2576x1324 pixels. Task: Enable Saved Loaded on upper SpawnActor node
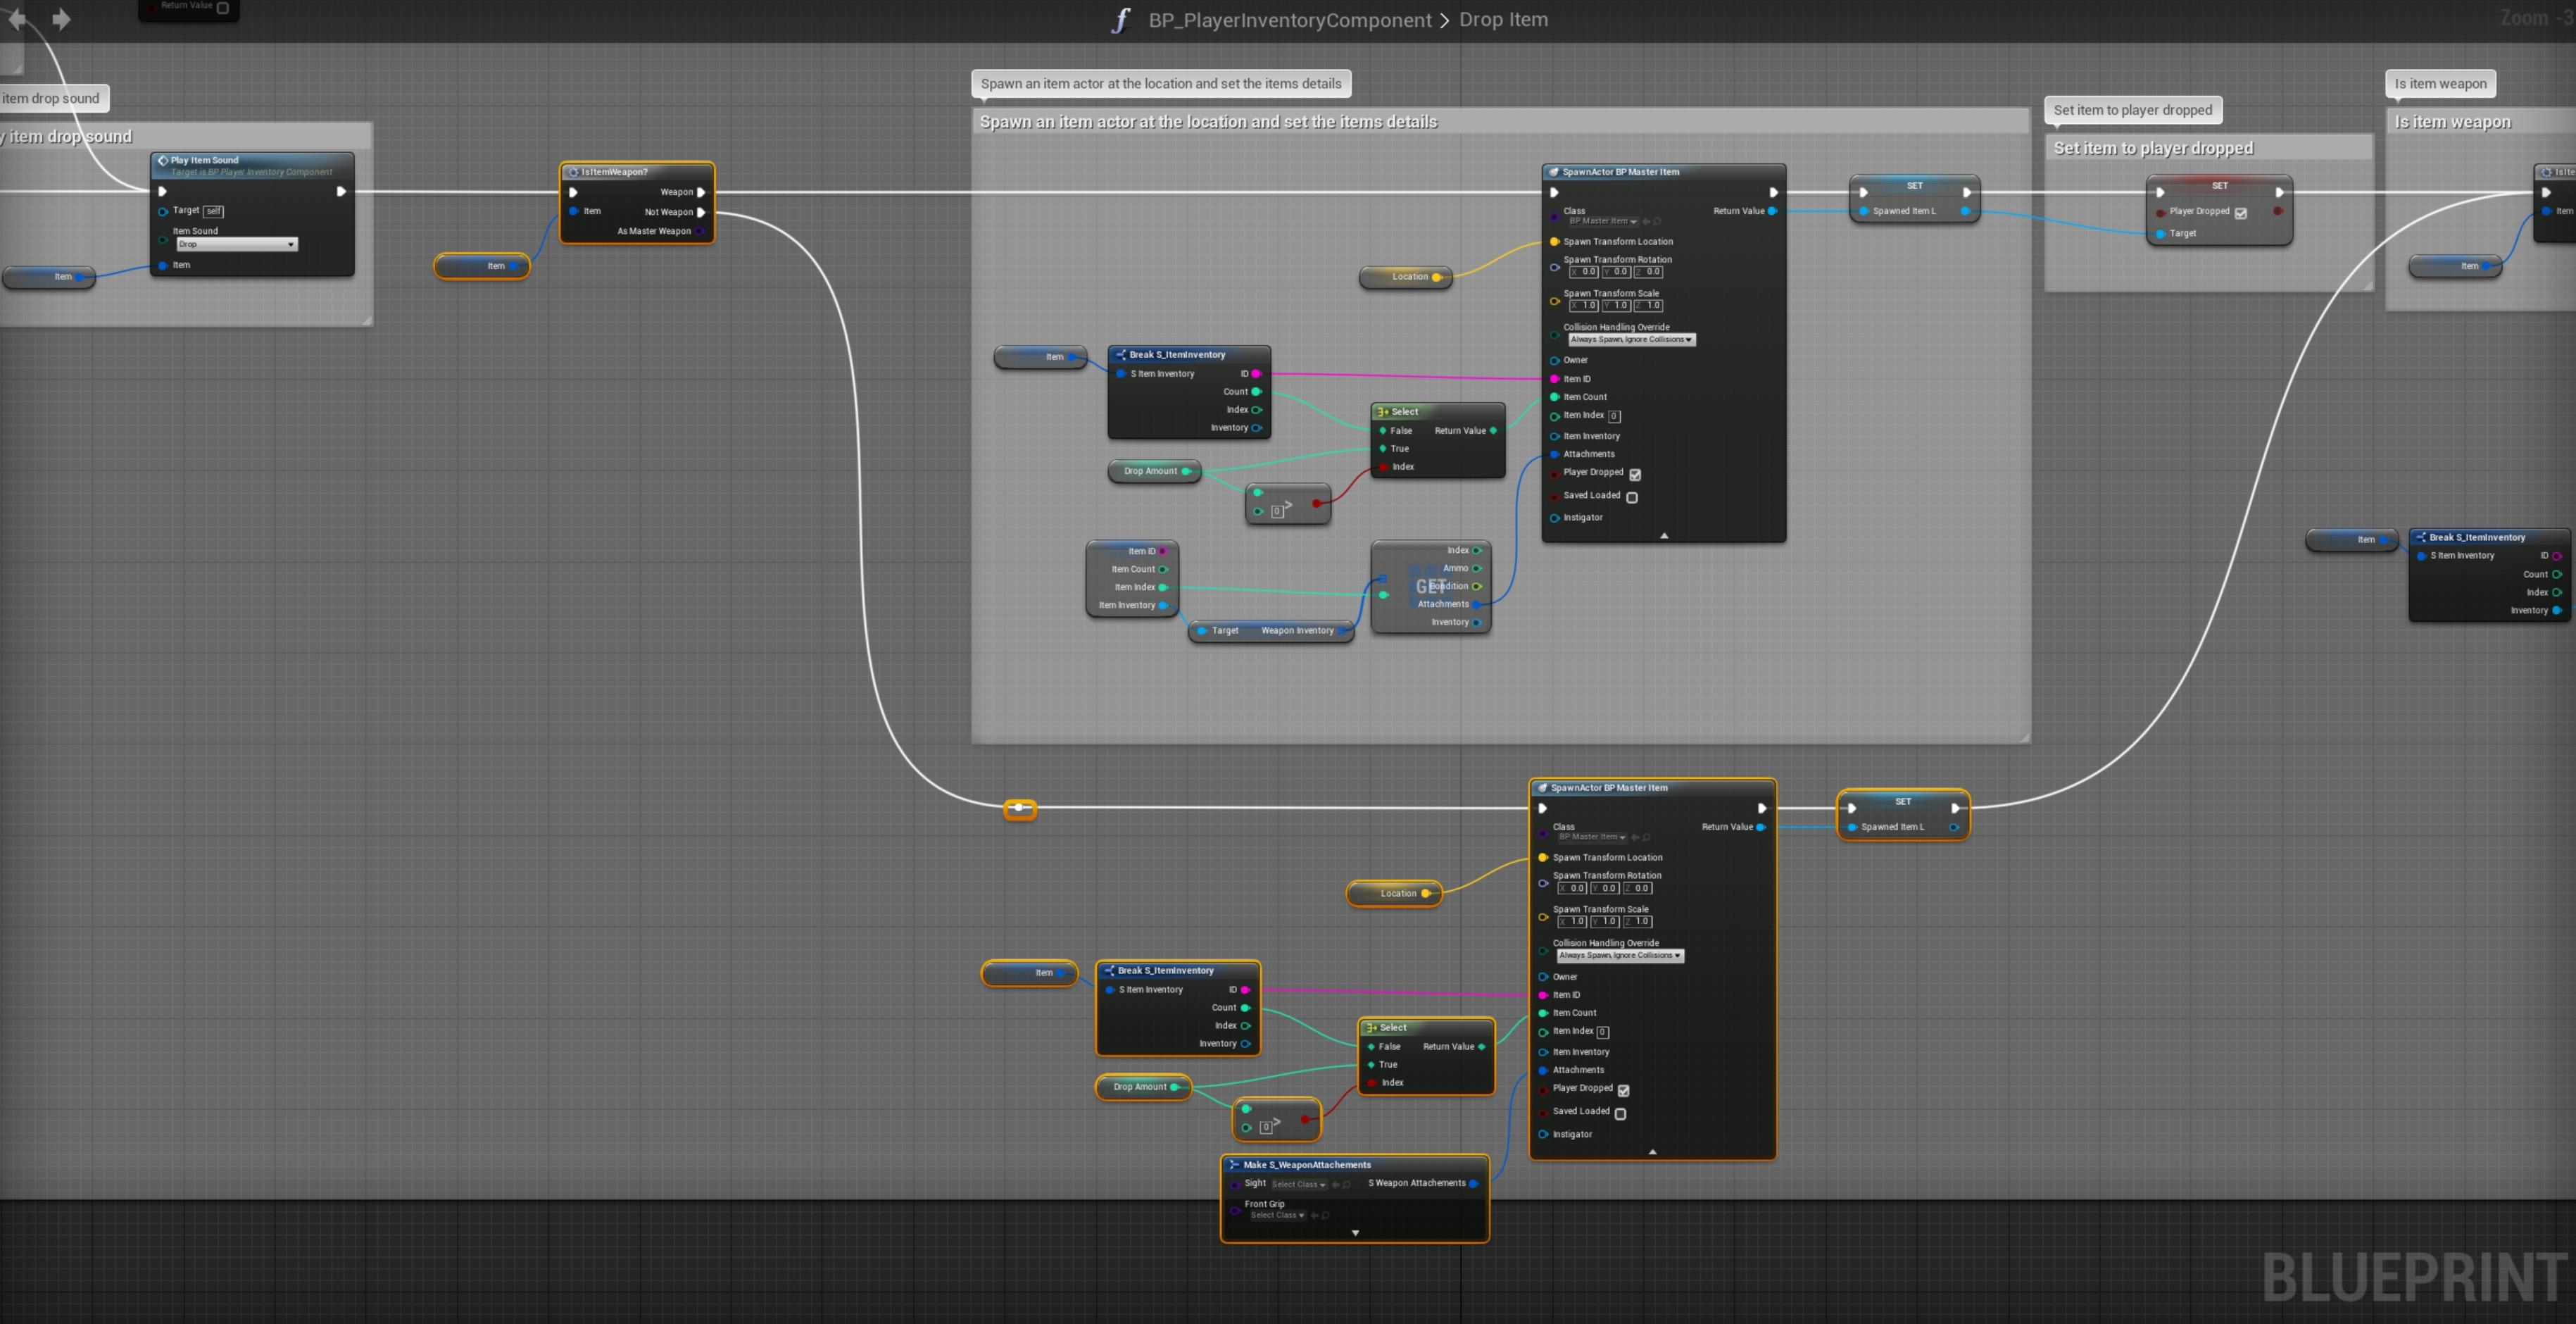(1632, 497)
